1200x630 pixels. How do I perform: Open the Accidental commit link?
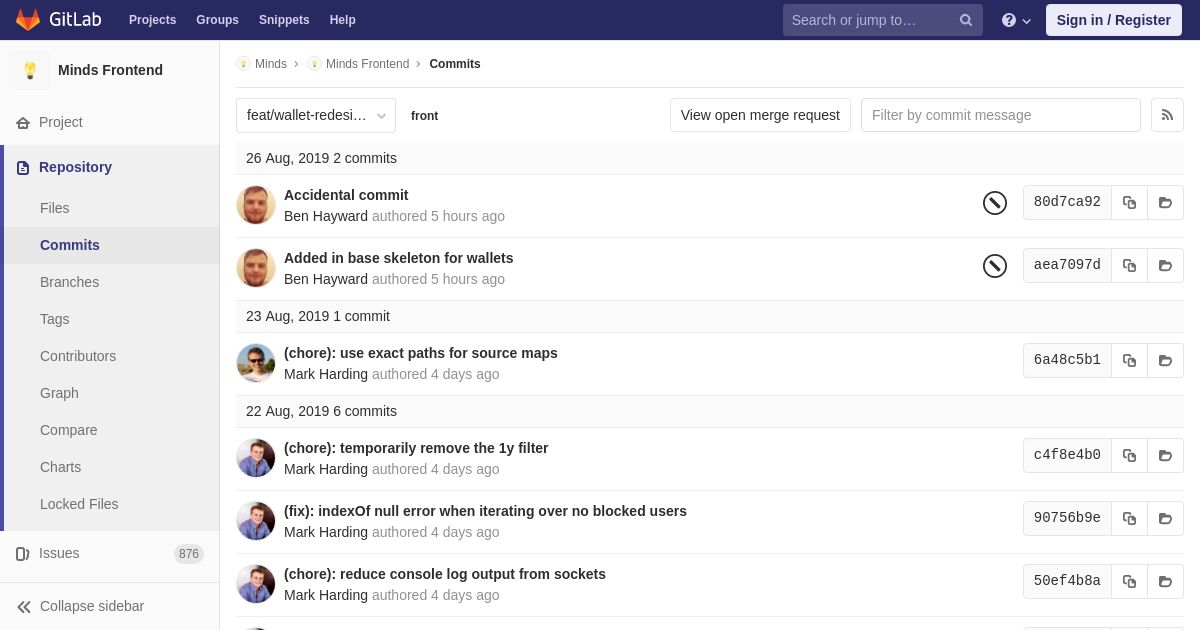(346, 195)
